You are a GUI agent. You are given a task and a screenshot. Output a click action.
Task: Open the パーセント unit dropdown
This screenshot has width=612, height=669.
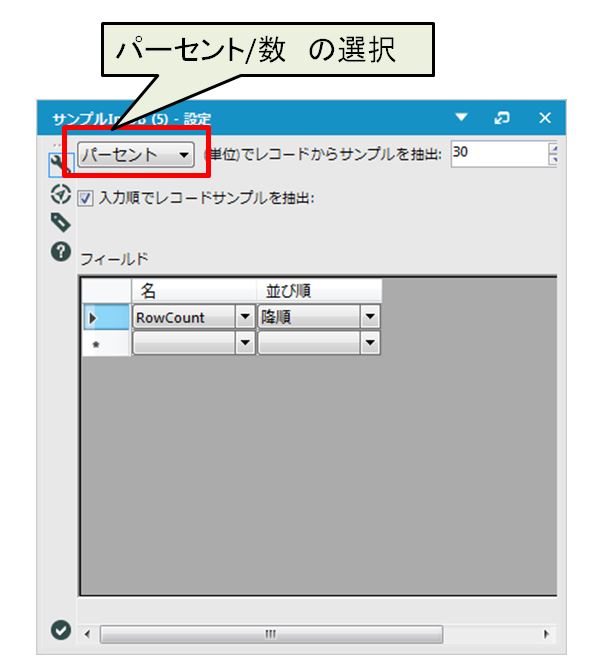[135, 155]
